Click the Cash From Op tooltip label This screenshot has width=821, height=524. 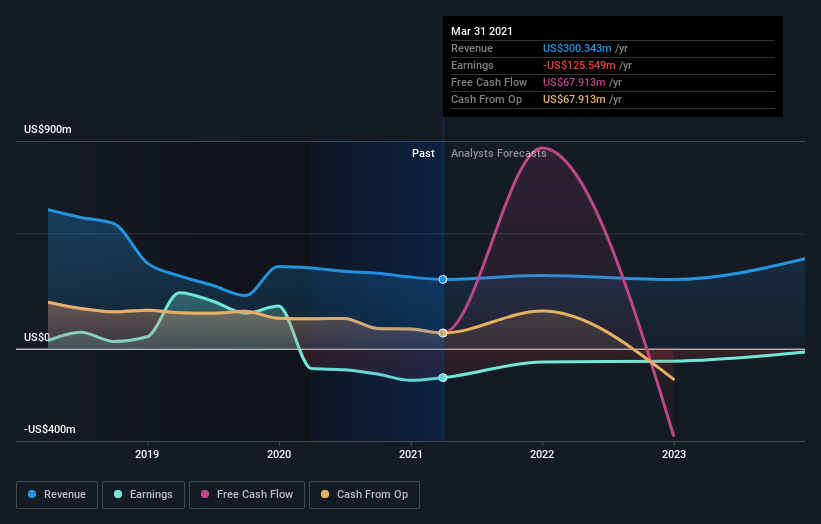coord(486,99)
